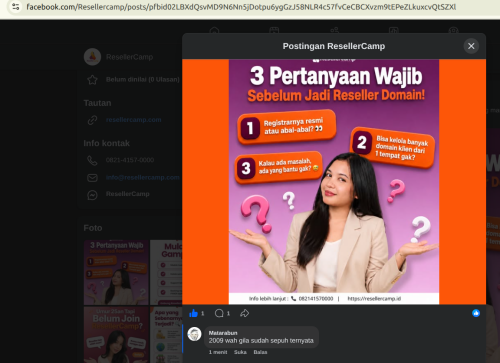Click the thumbs-up like icon on the post

(194, 313)
